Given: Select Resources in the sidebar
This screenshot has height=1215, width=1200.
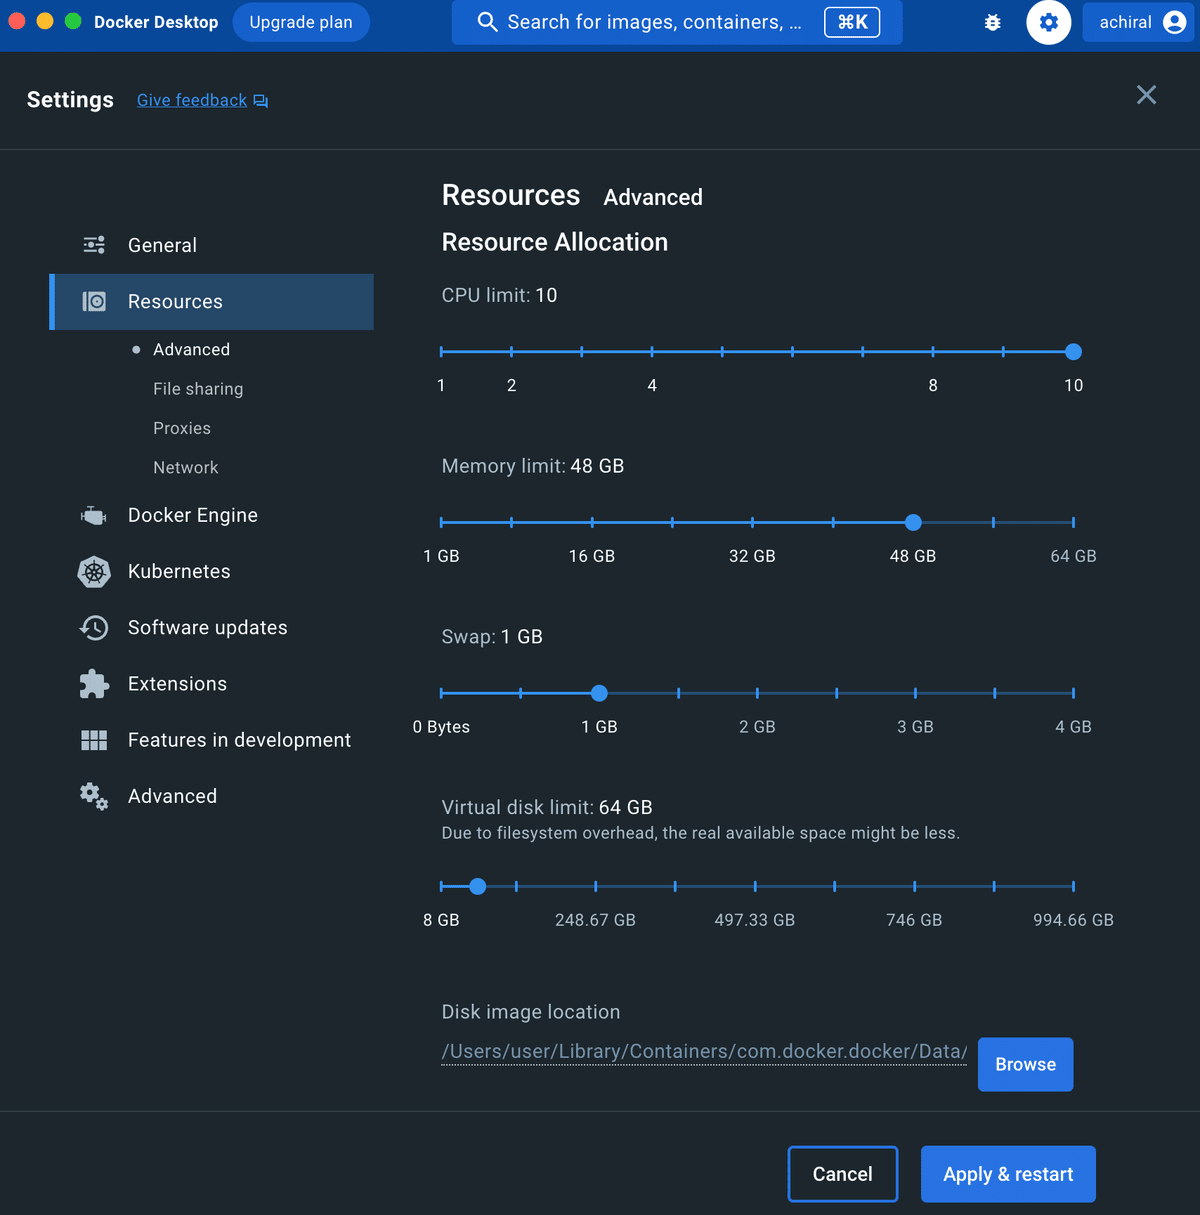Looking at the screenshot, I should click(x=212, y=301).
